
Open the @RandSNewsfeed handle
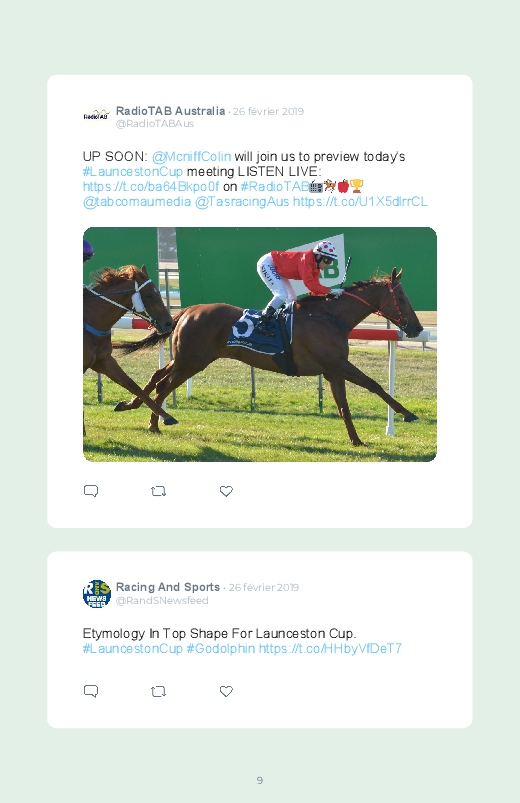point(162,600)
